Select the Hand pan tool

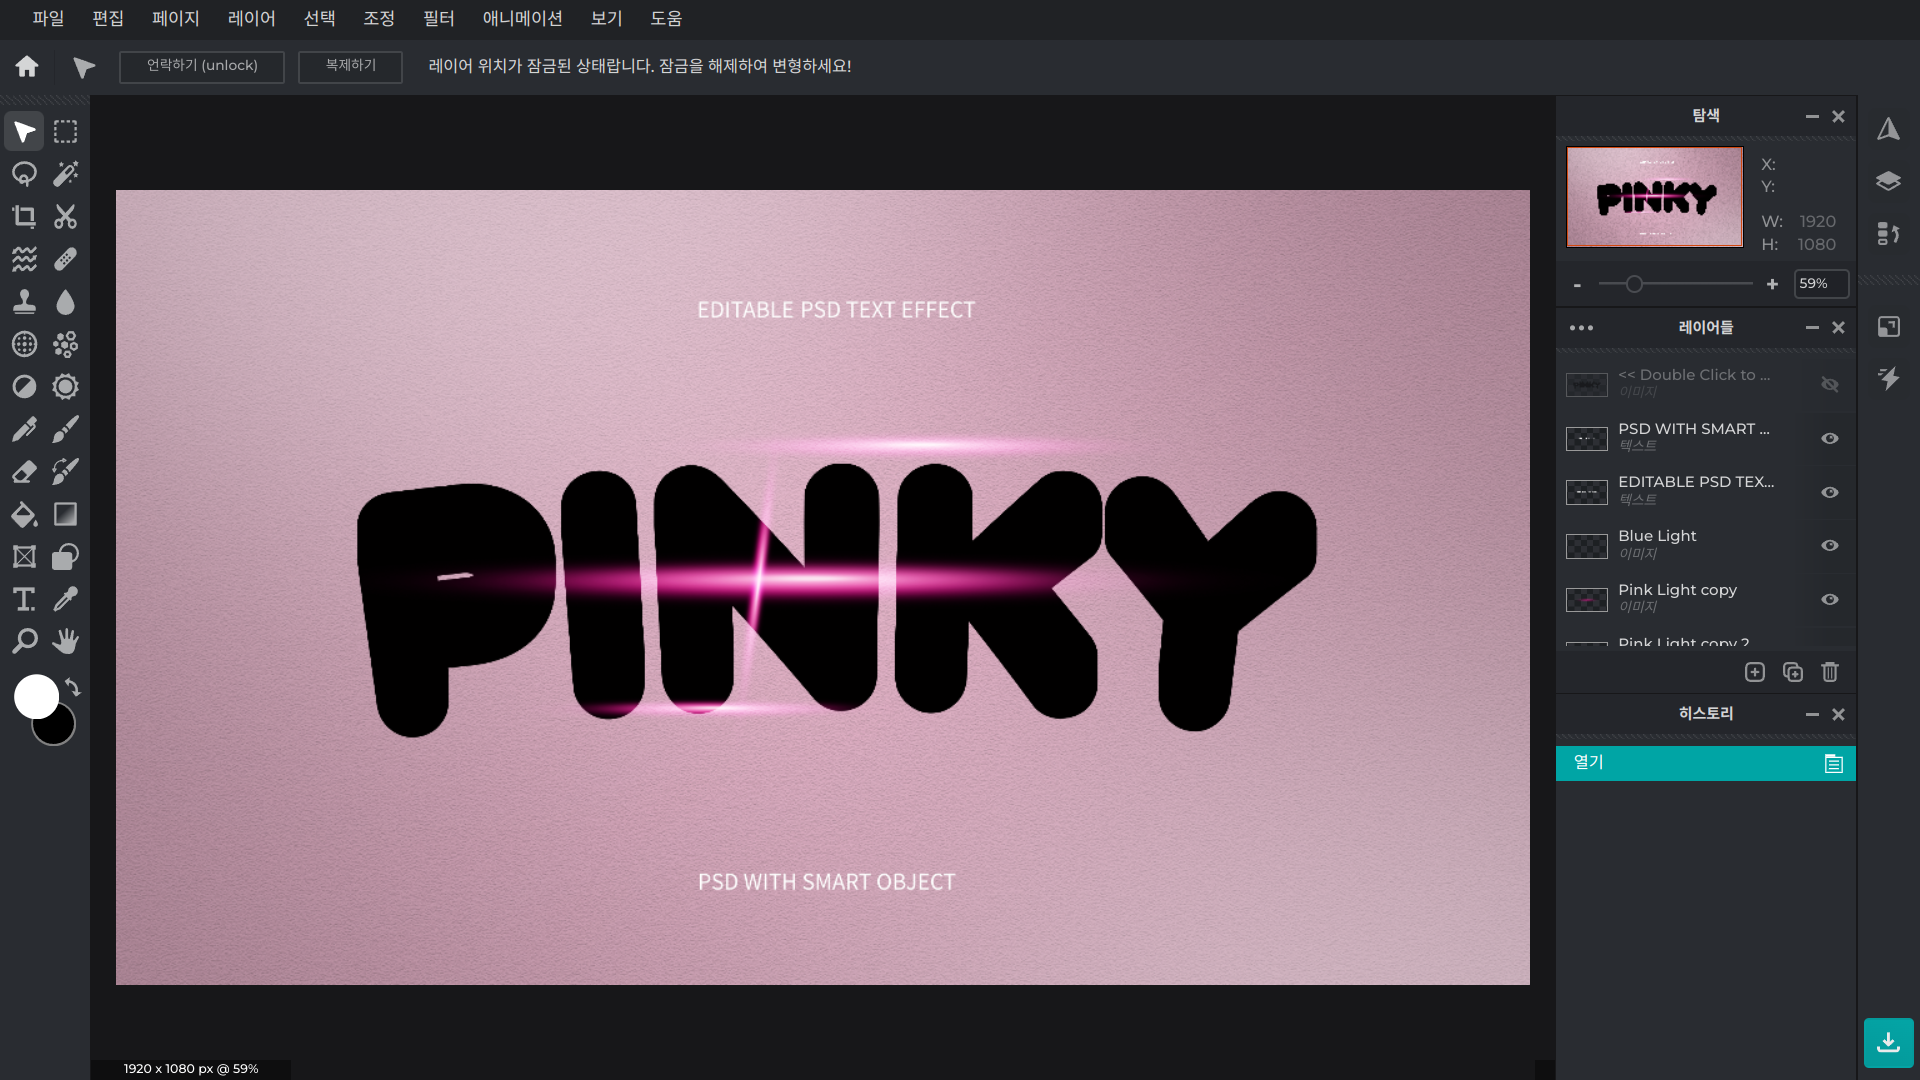66,641
